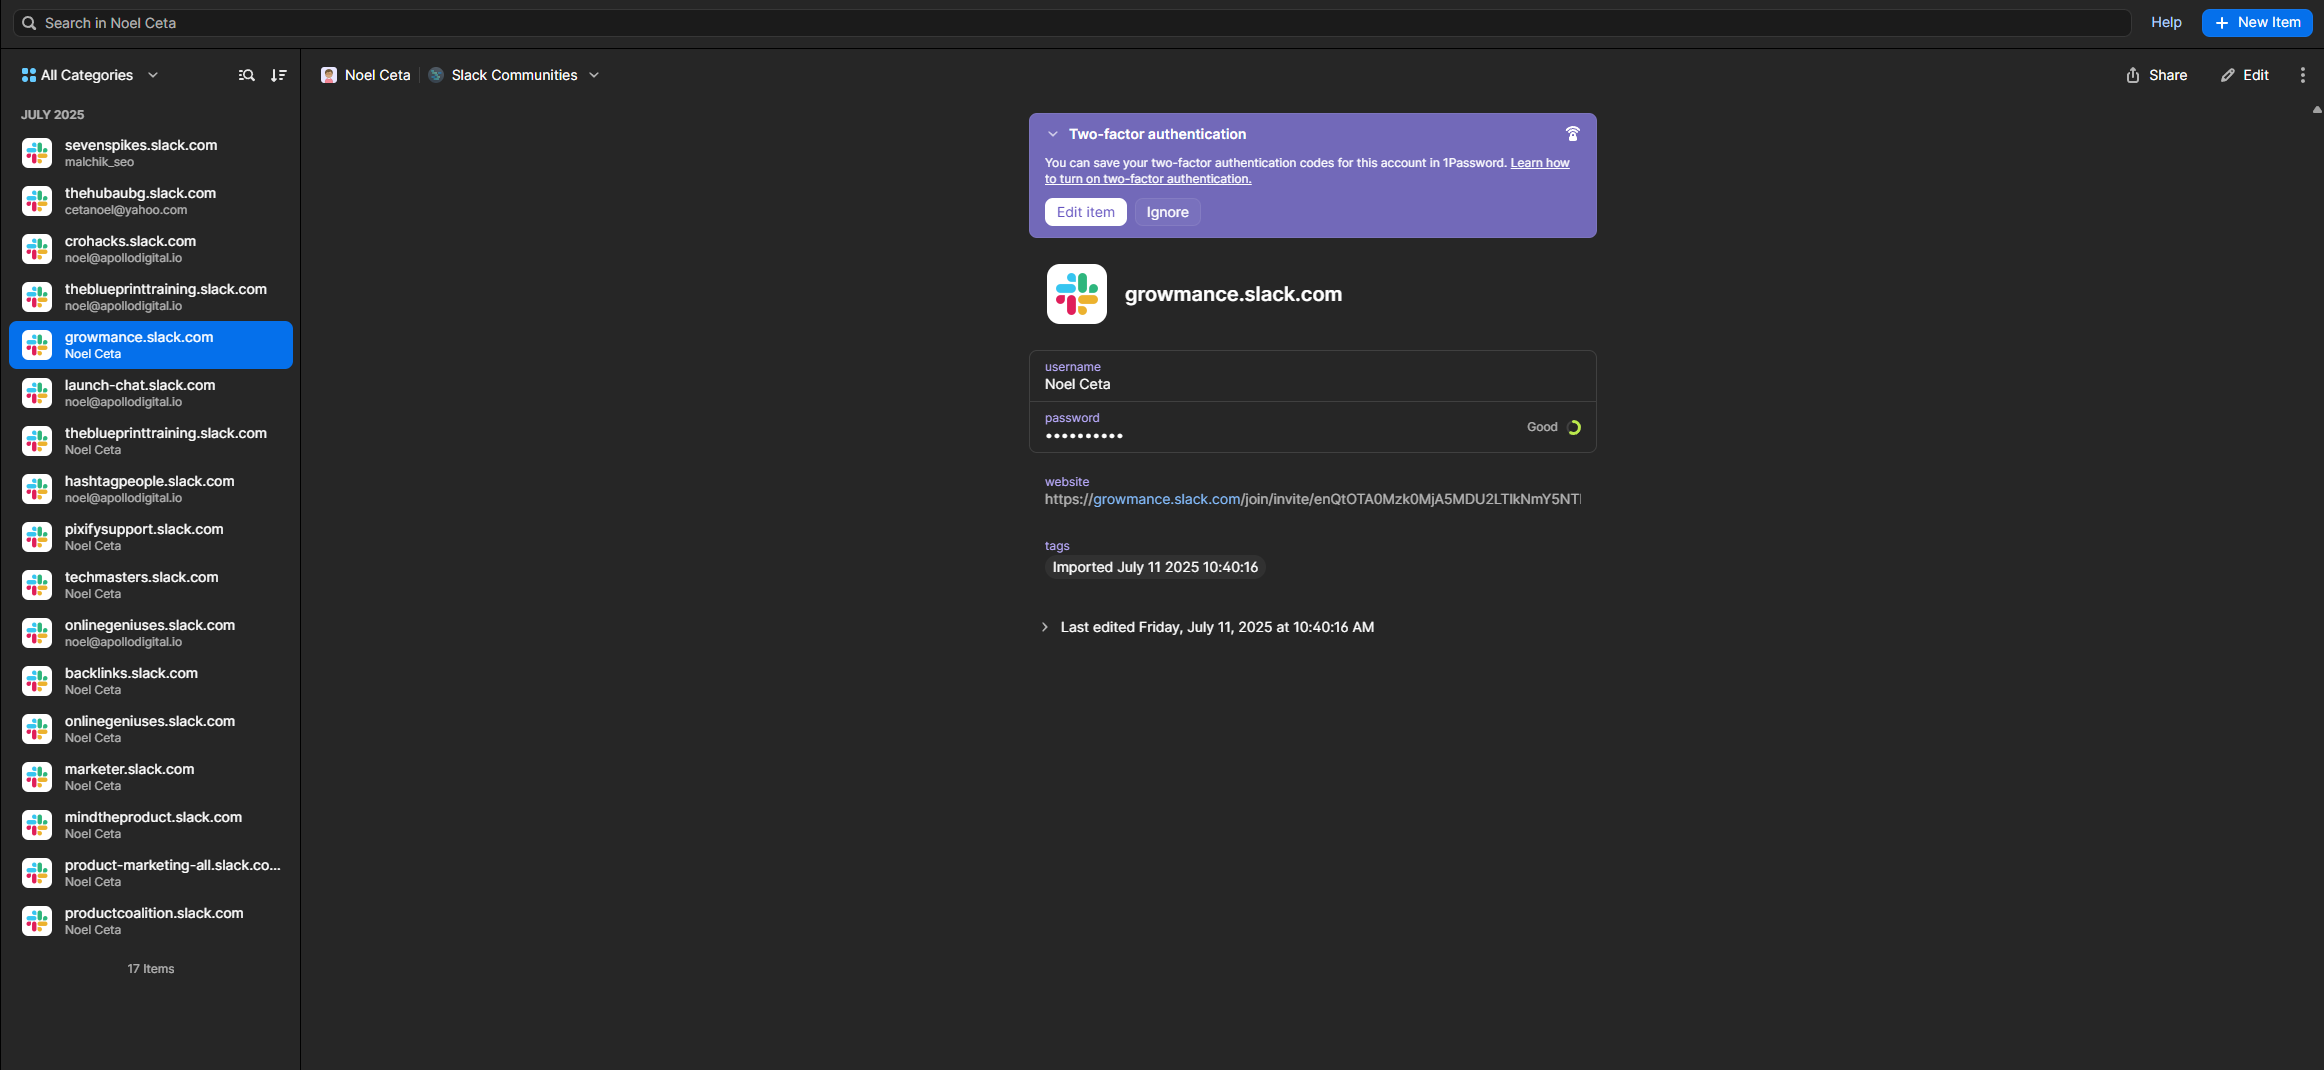Click the JULY 2025 section header

[52, 115]
